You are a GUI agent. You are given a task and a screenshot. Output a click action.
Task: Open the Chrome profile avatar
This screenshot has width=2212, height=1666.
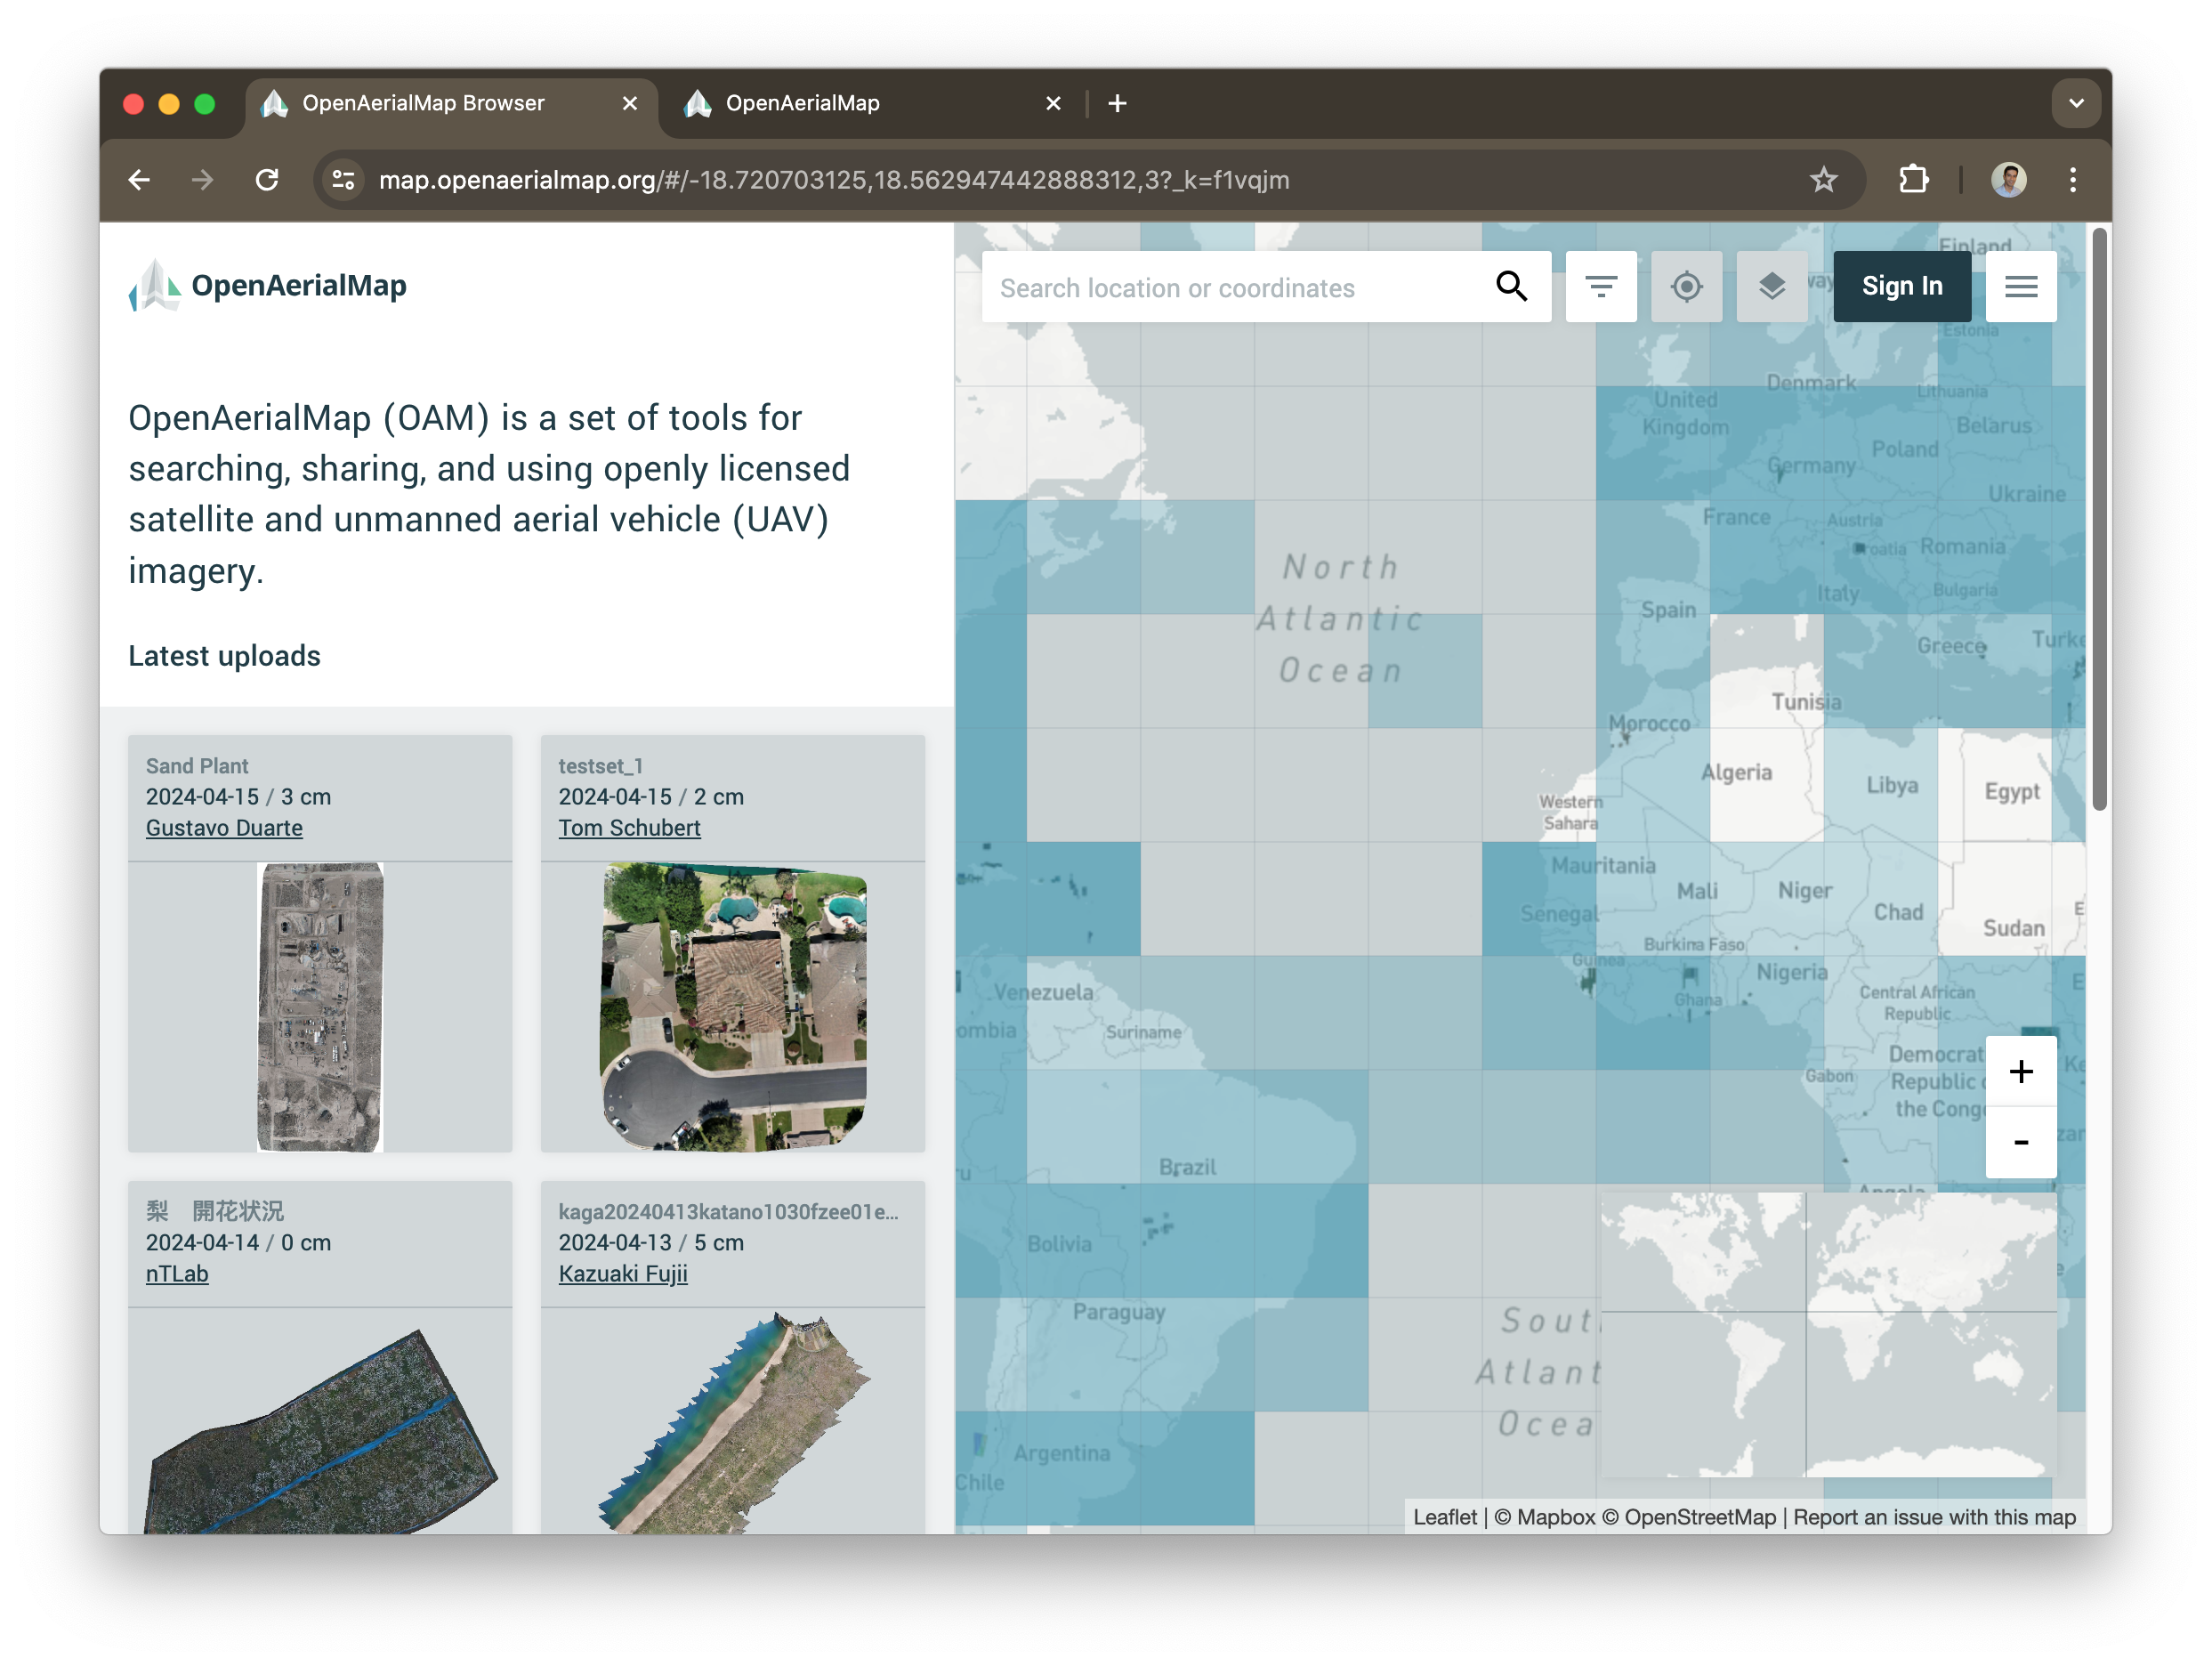point(2008,180)
